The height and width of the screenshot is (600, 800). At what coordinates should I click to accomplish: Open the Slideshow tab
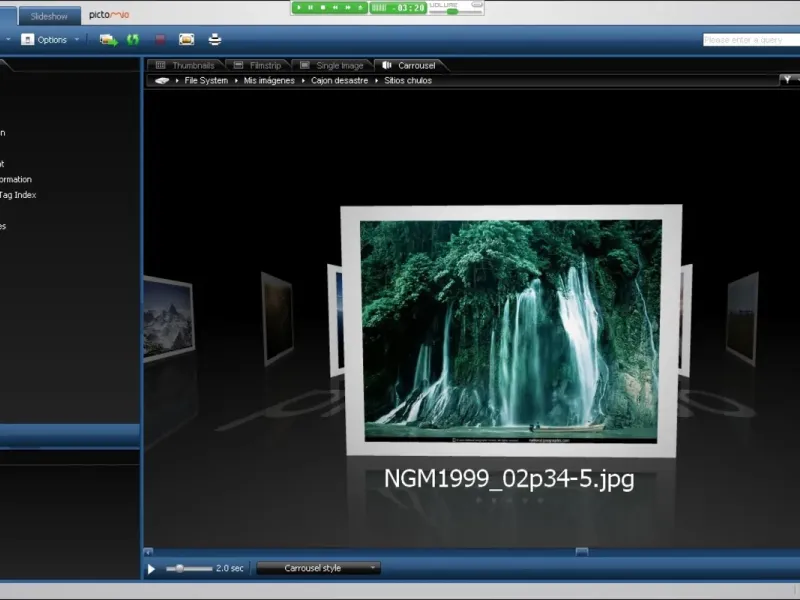click(x=49, y=16)
